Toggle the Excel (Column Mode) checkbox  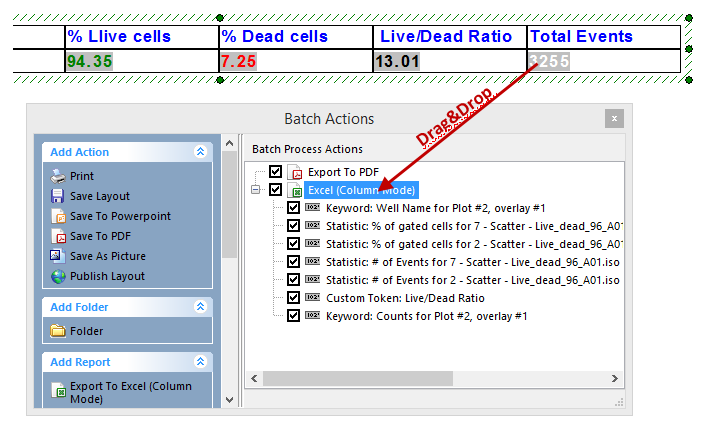[276, 190]
